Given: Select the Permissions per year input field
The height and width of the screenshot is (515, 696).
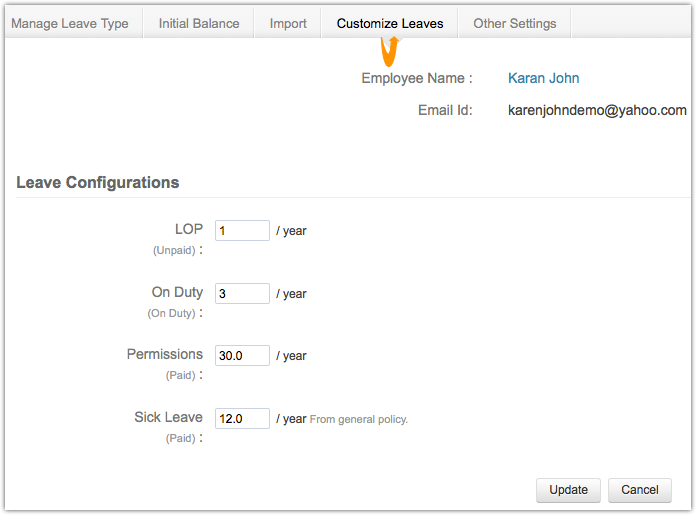Looking at the screenshot, I should 242,356.
